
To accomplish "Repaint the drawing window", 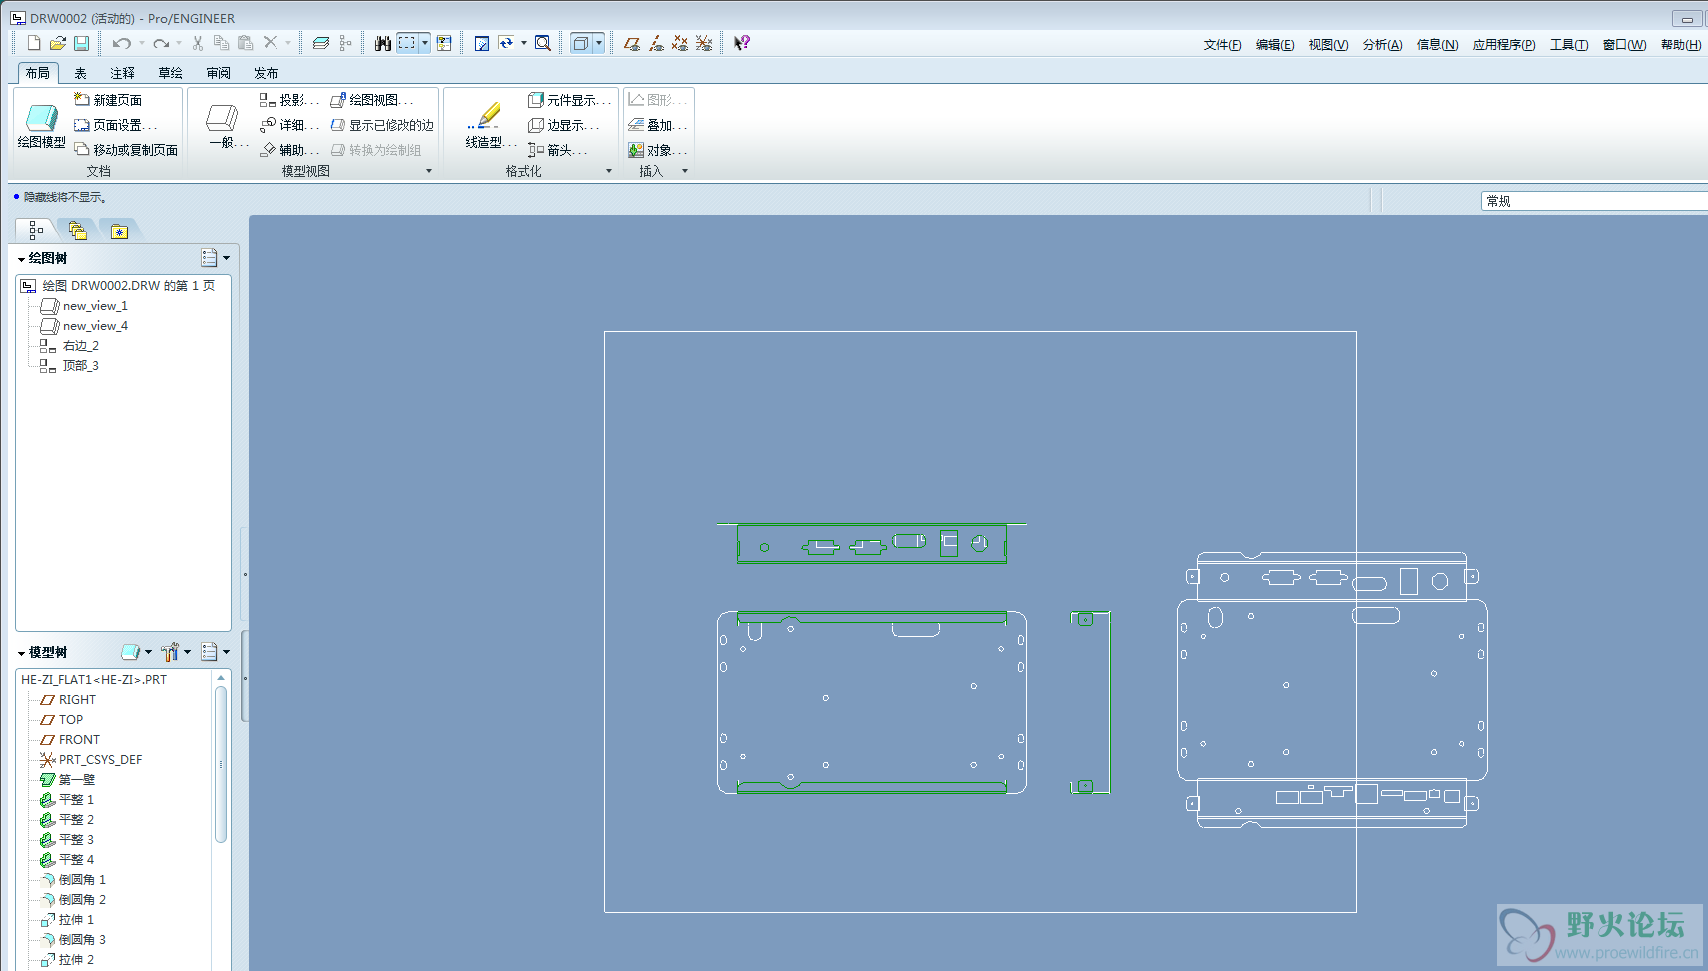I will tap(482, 43).
